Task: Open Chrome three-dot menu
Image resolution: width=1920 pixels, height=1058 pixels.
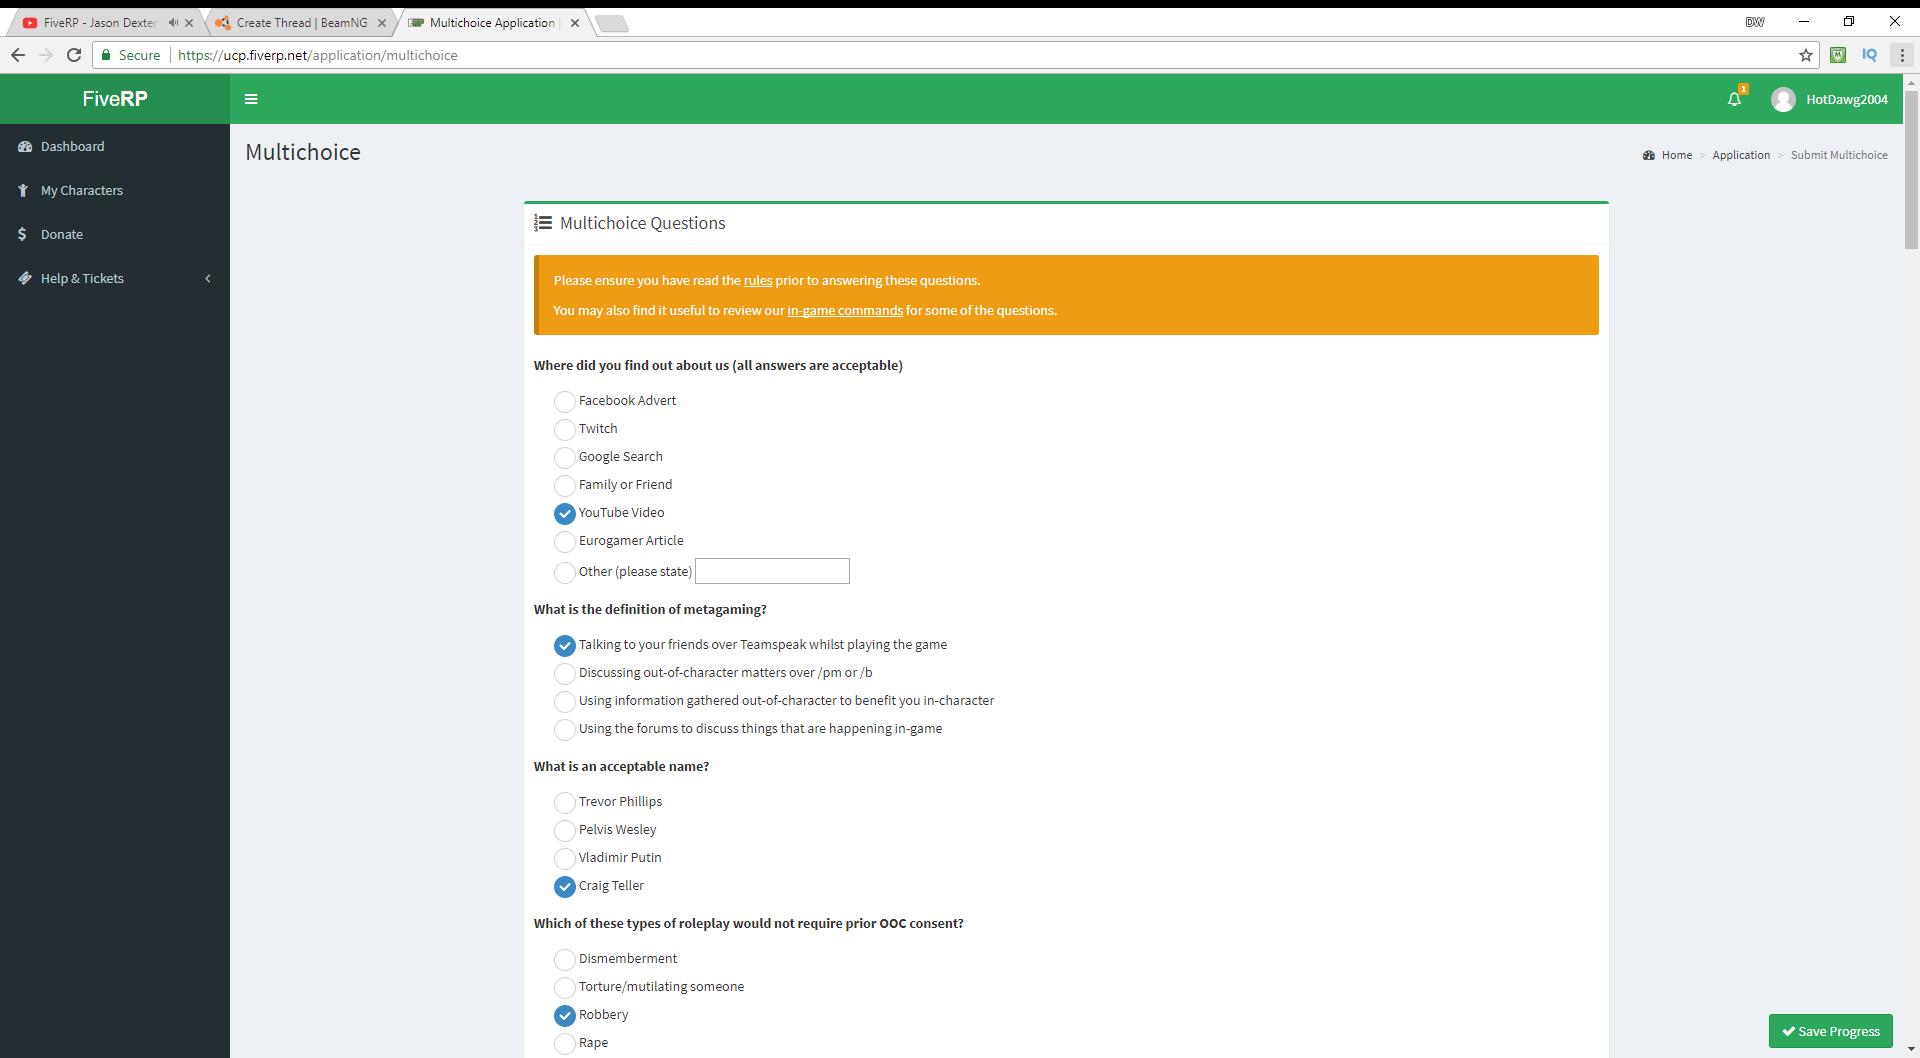Action: coord(1902,55)
